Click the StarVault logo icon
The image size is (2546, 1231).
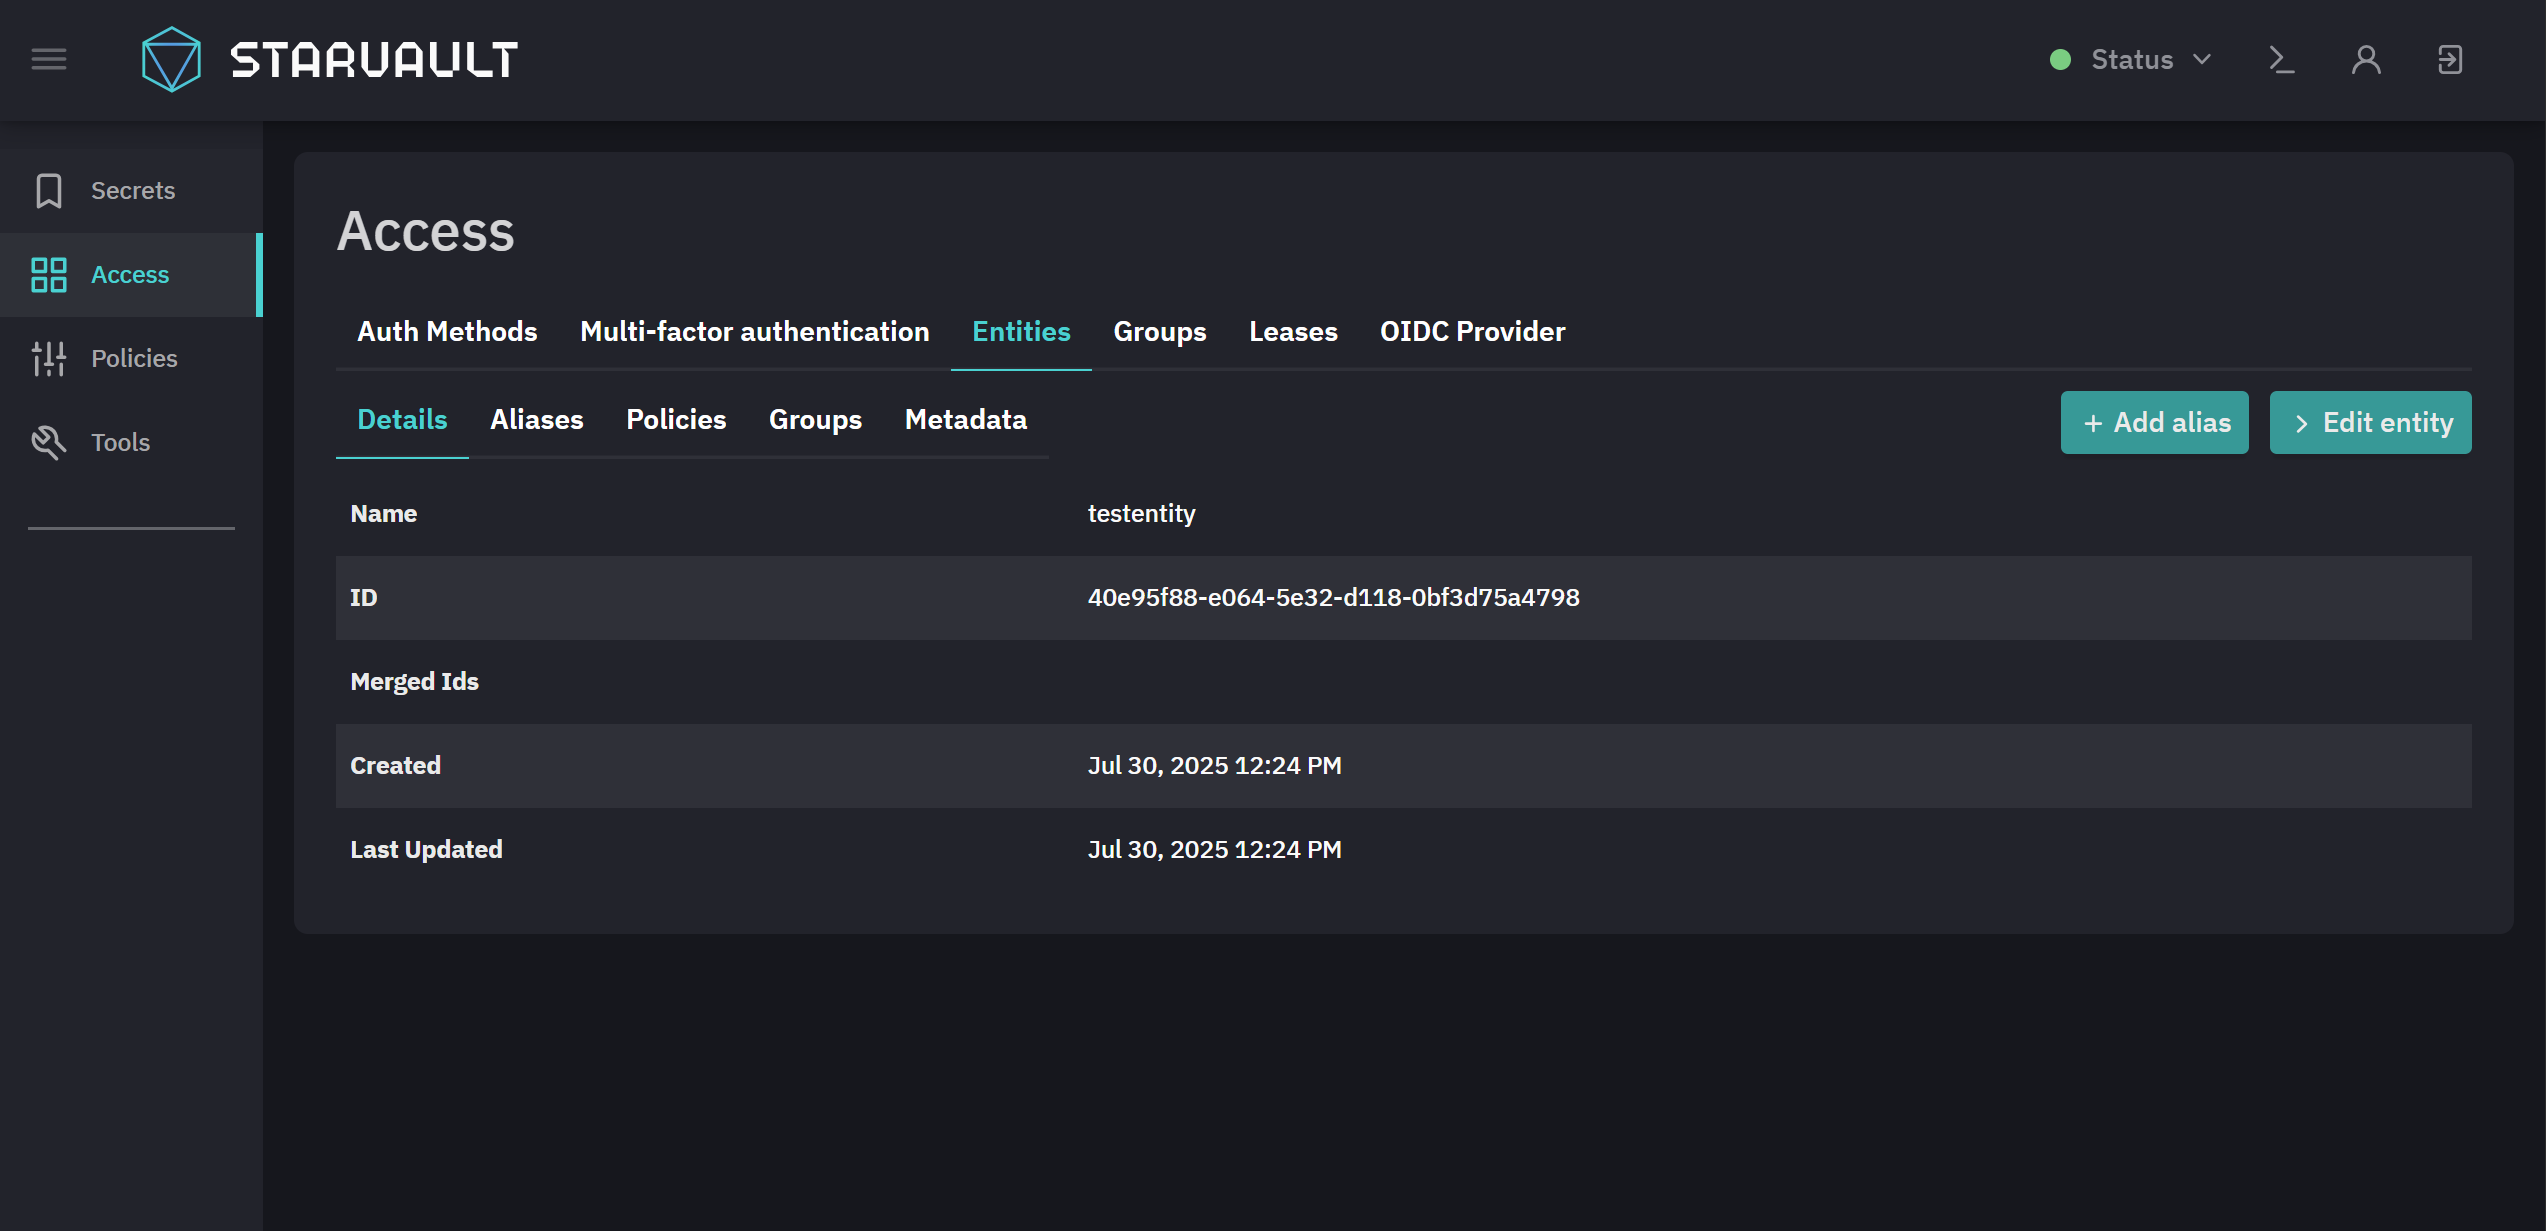(x=171, y=60)
